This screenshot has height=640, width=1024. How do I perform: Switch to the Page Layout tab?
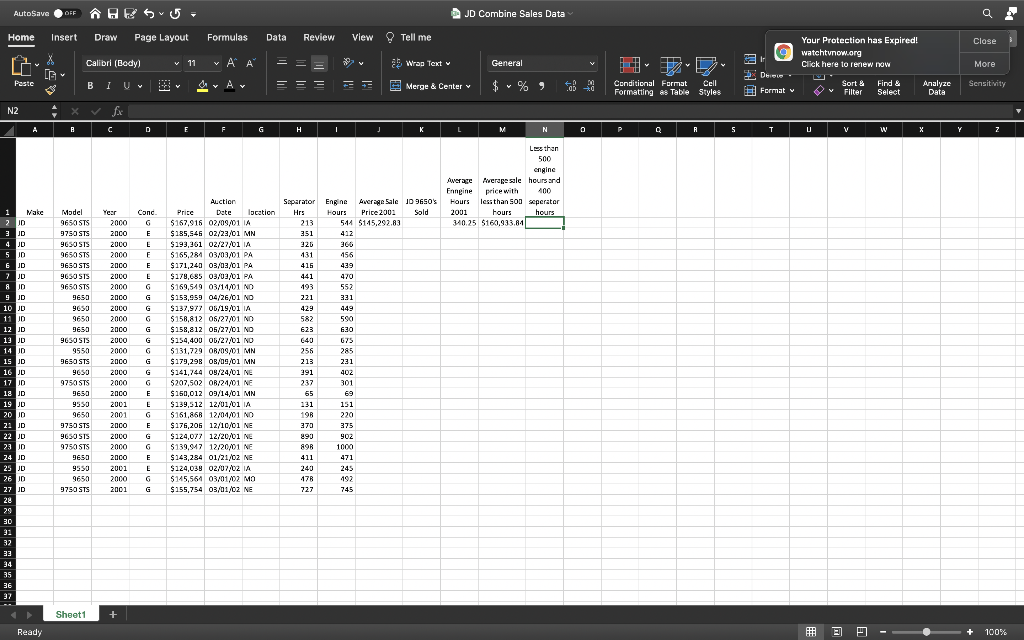point(161,37)
